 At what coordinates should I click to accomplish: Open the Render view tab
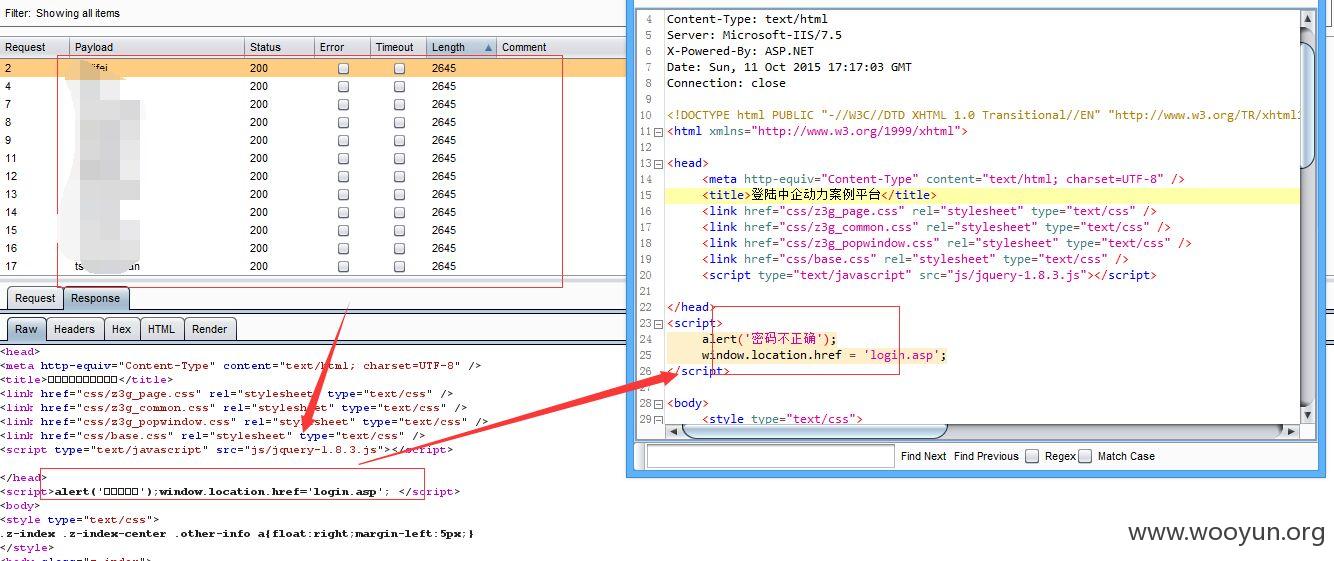click(x=209, y=329)
